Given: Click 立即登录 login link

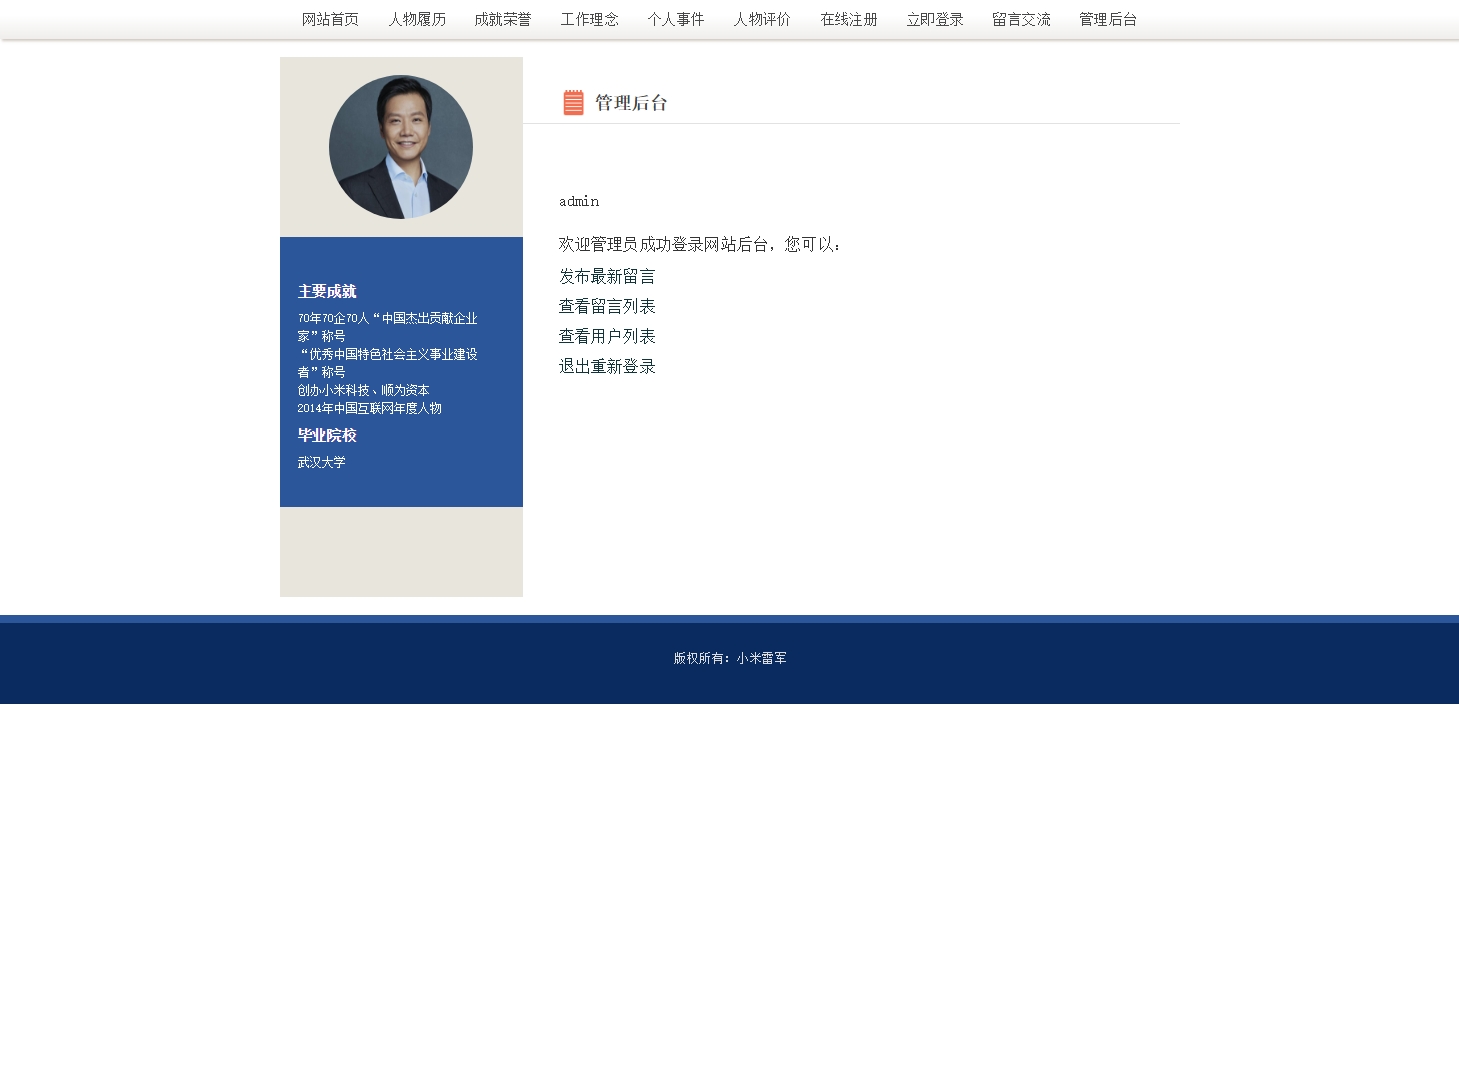Looking at the screenshot, I should tap(935, 19).
